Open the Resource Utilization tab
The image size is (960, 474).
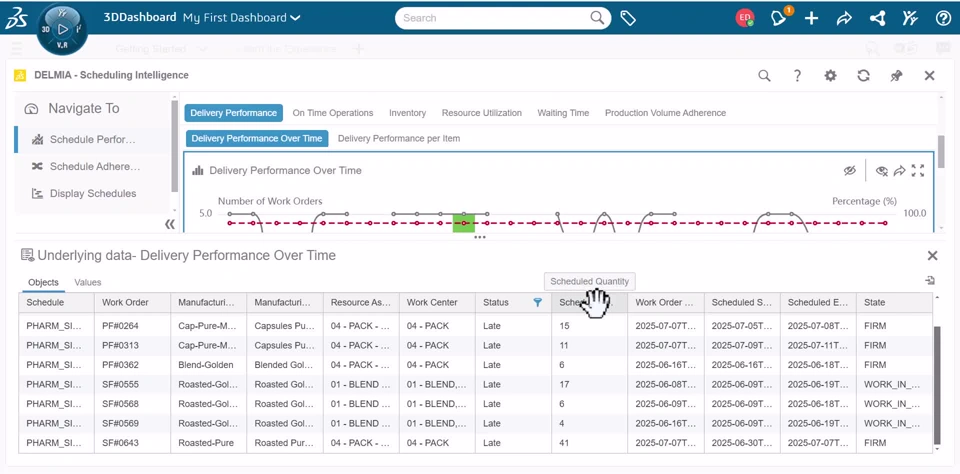[x=482, y=113]
